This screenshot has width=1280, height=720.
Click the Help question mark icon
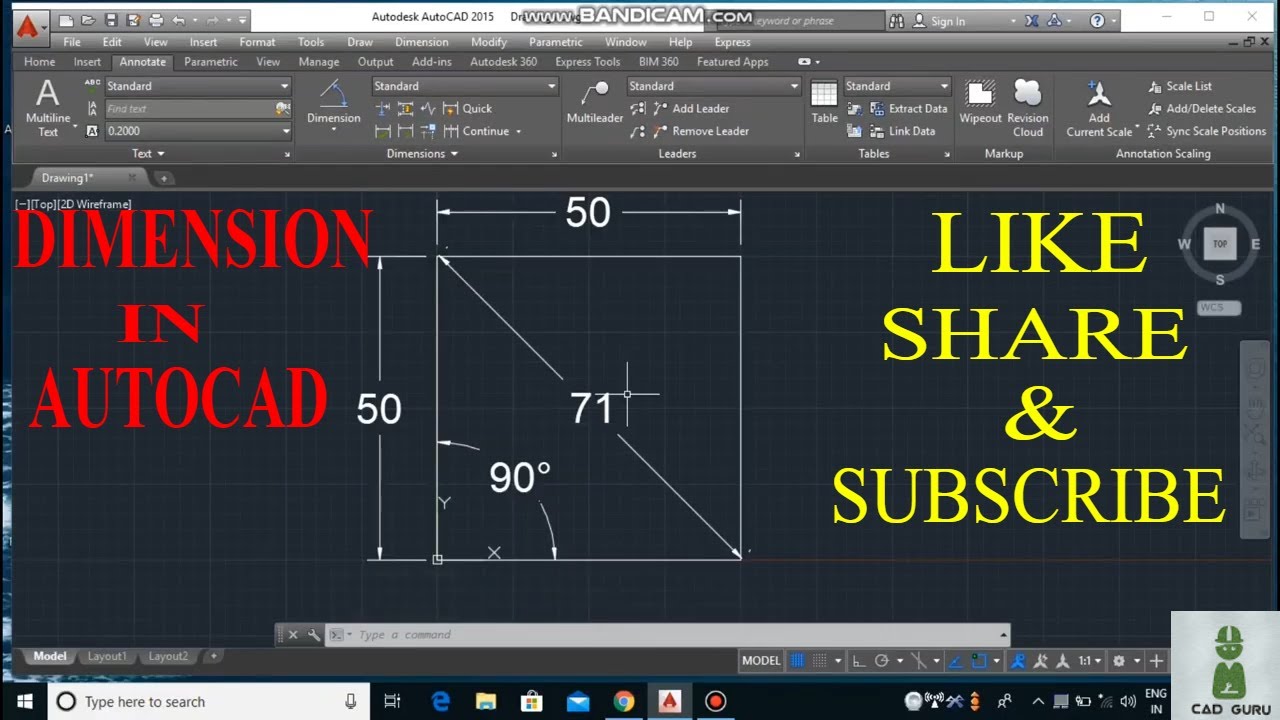pyautogui.click(x=1098, y=20)
